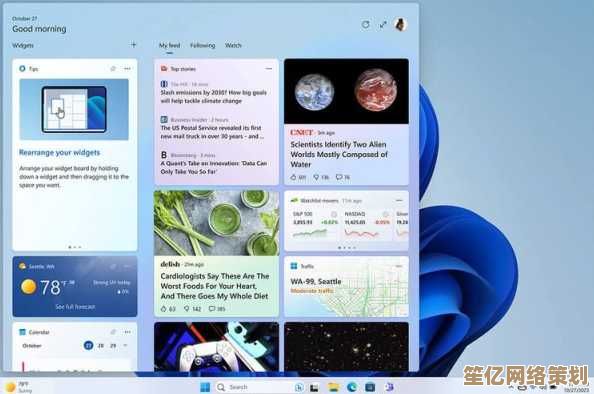Click 'See full forecast' in weather widget
Image resolution: width=594 pixels, height=394 pixels.
75,306
